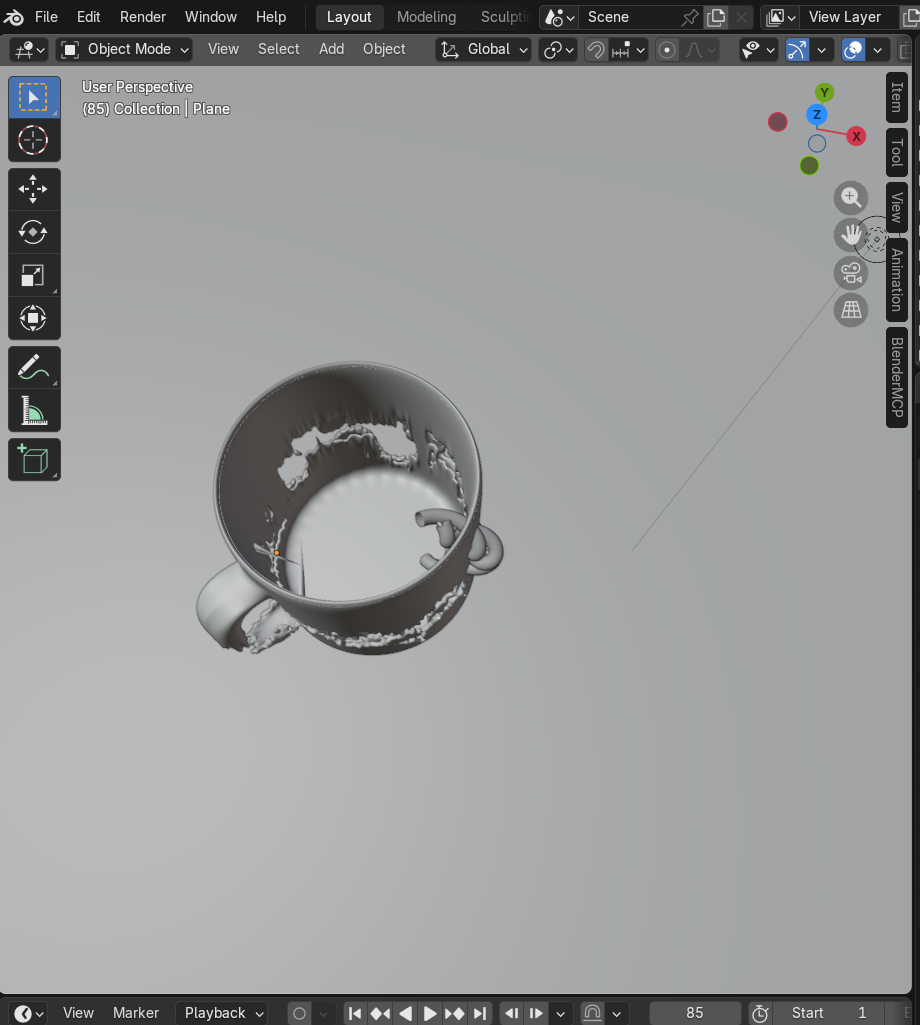Open the BlenderMCP sidebar panel

894,377
